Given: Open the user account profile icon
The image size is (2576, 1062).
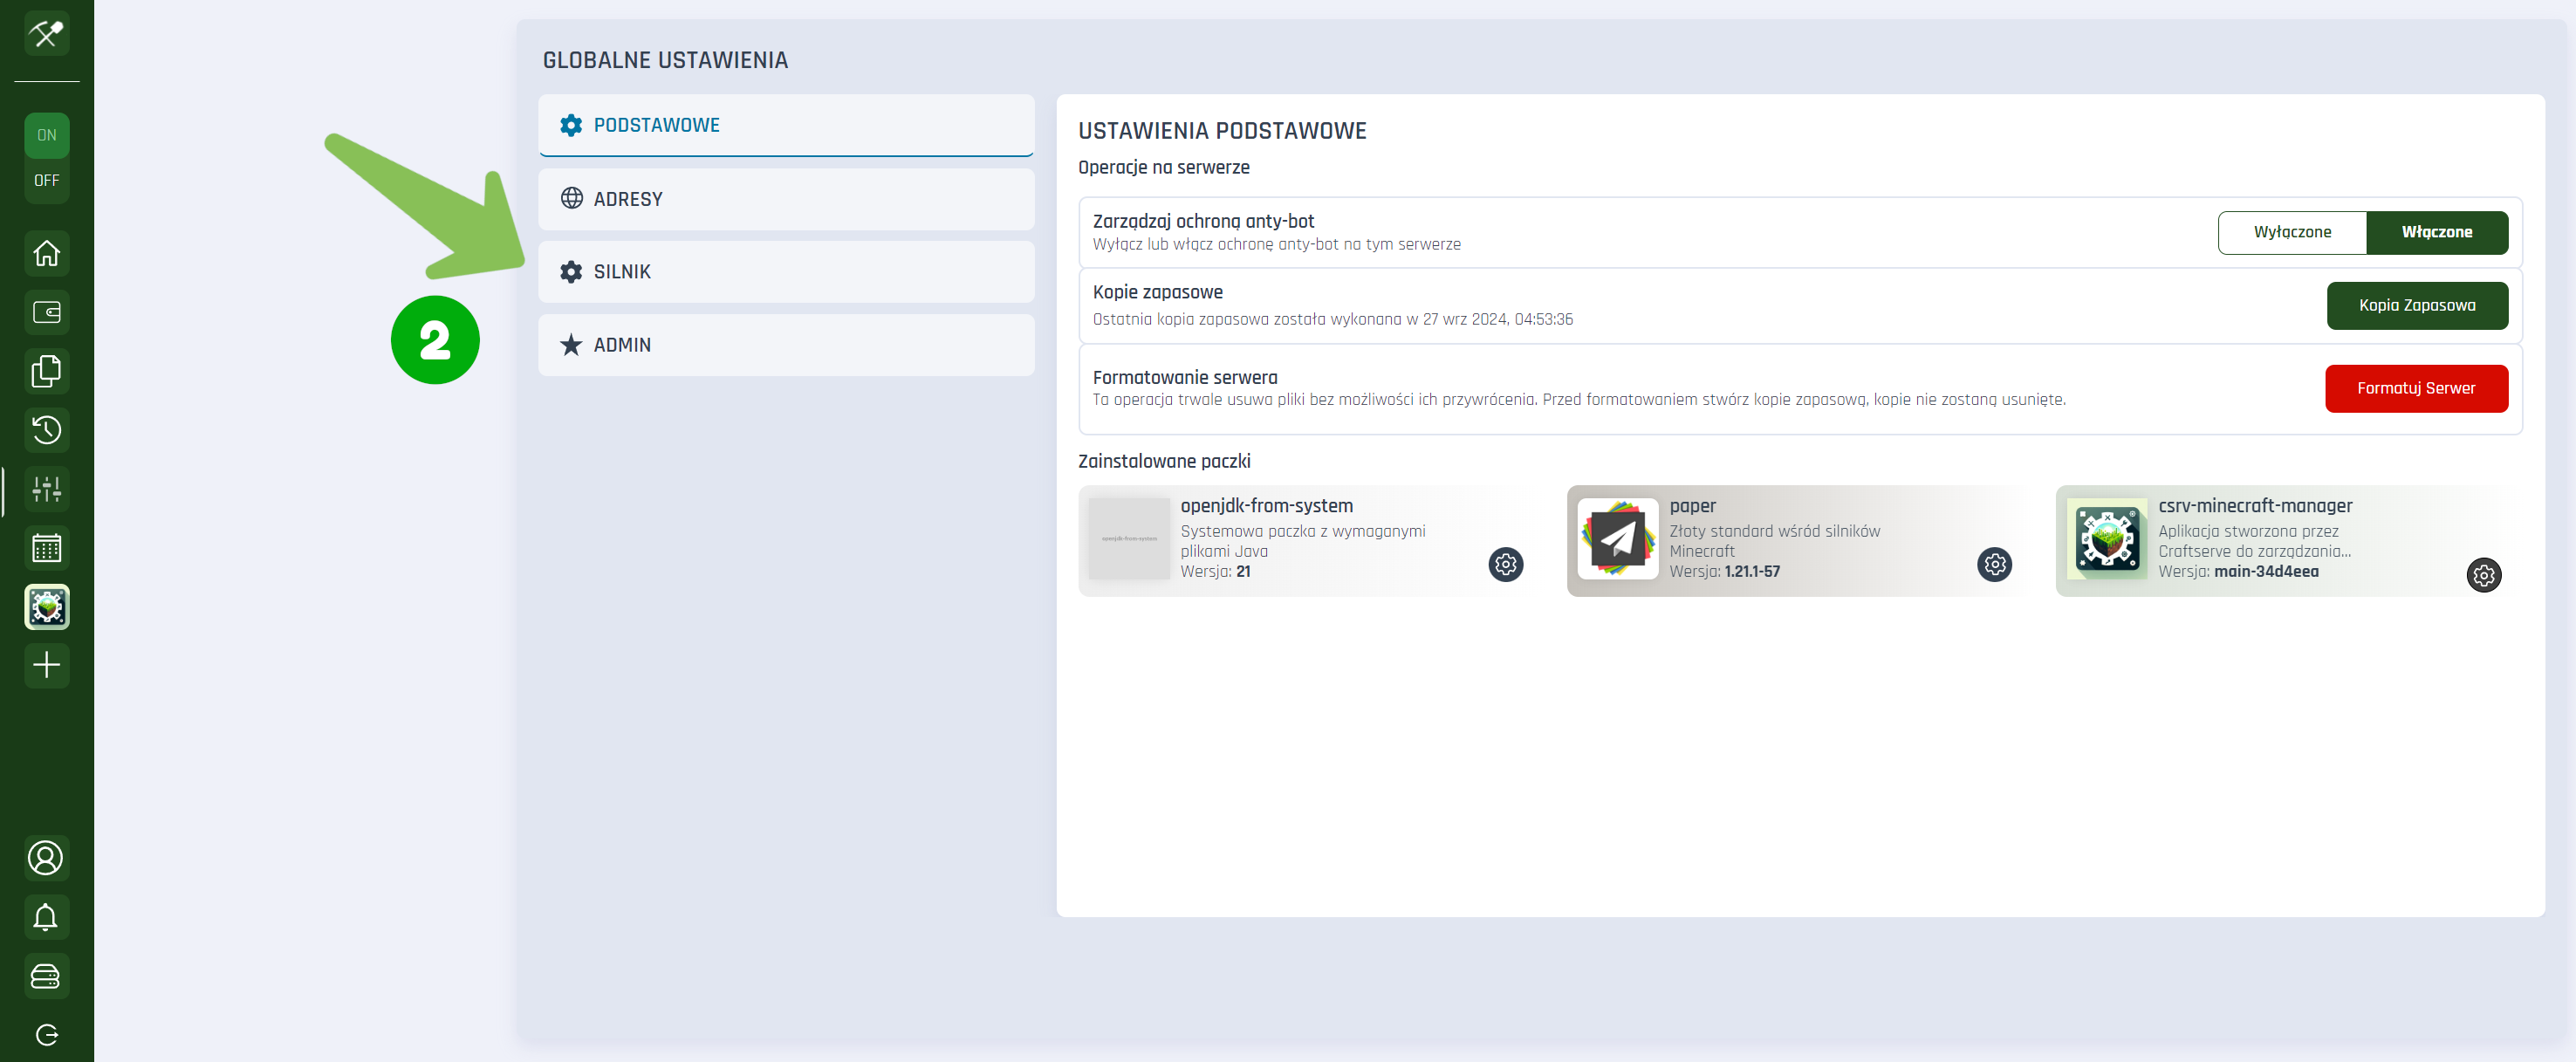Looking at the screenshot, I should click(46, 858).
